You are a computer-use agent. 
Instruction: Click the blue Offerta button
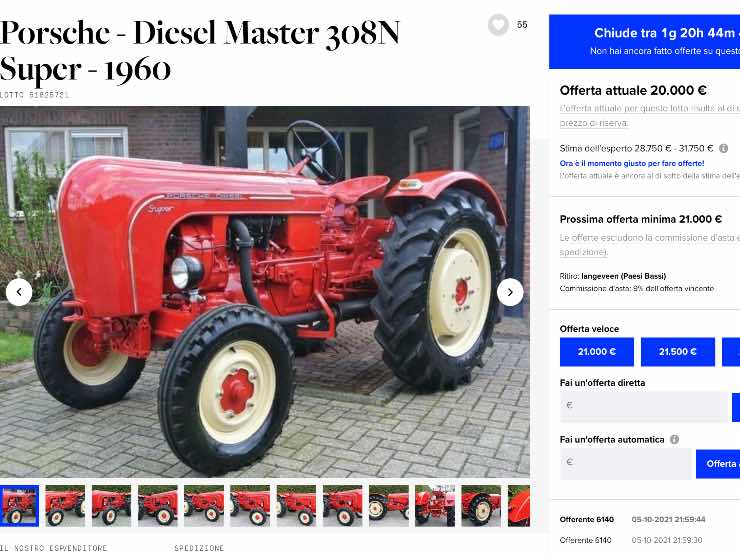718,463
